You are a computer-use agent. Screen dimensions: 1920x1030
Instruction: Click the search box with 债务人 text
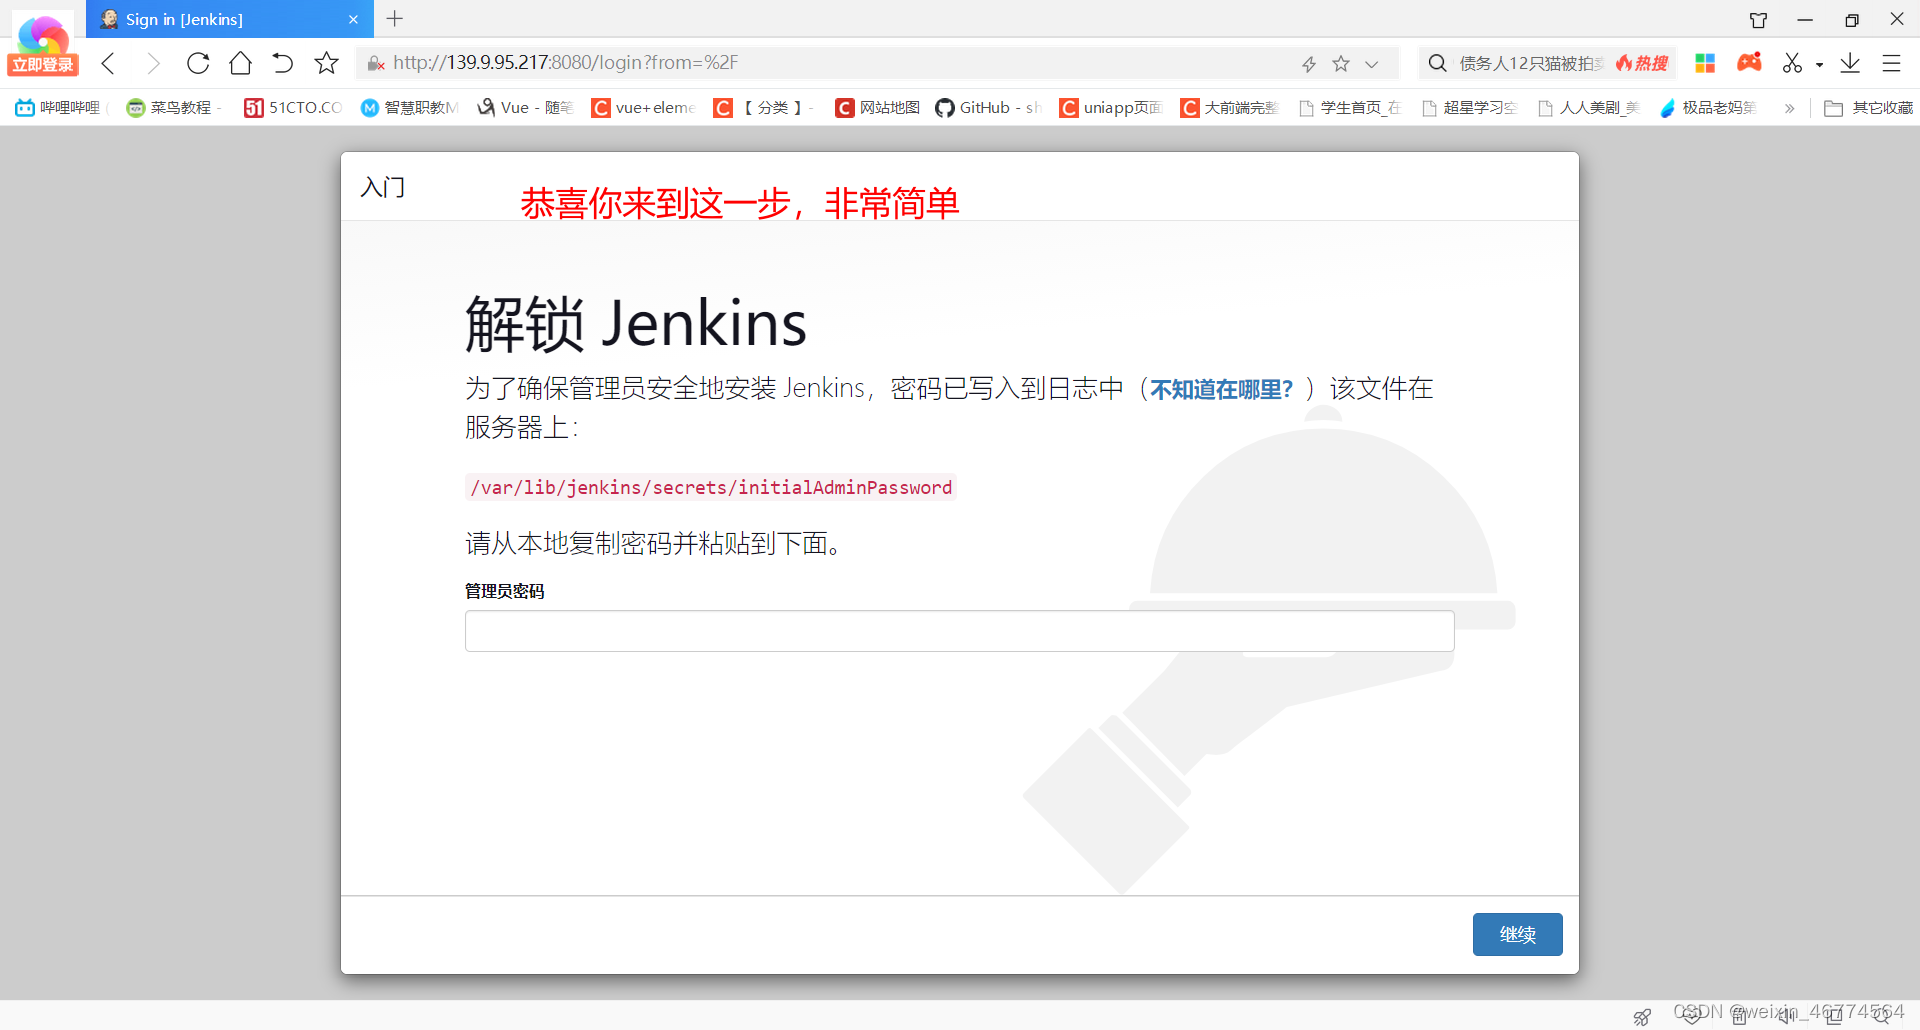pos(1530,63)
